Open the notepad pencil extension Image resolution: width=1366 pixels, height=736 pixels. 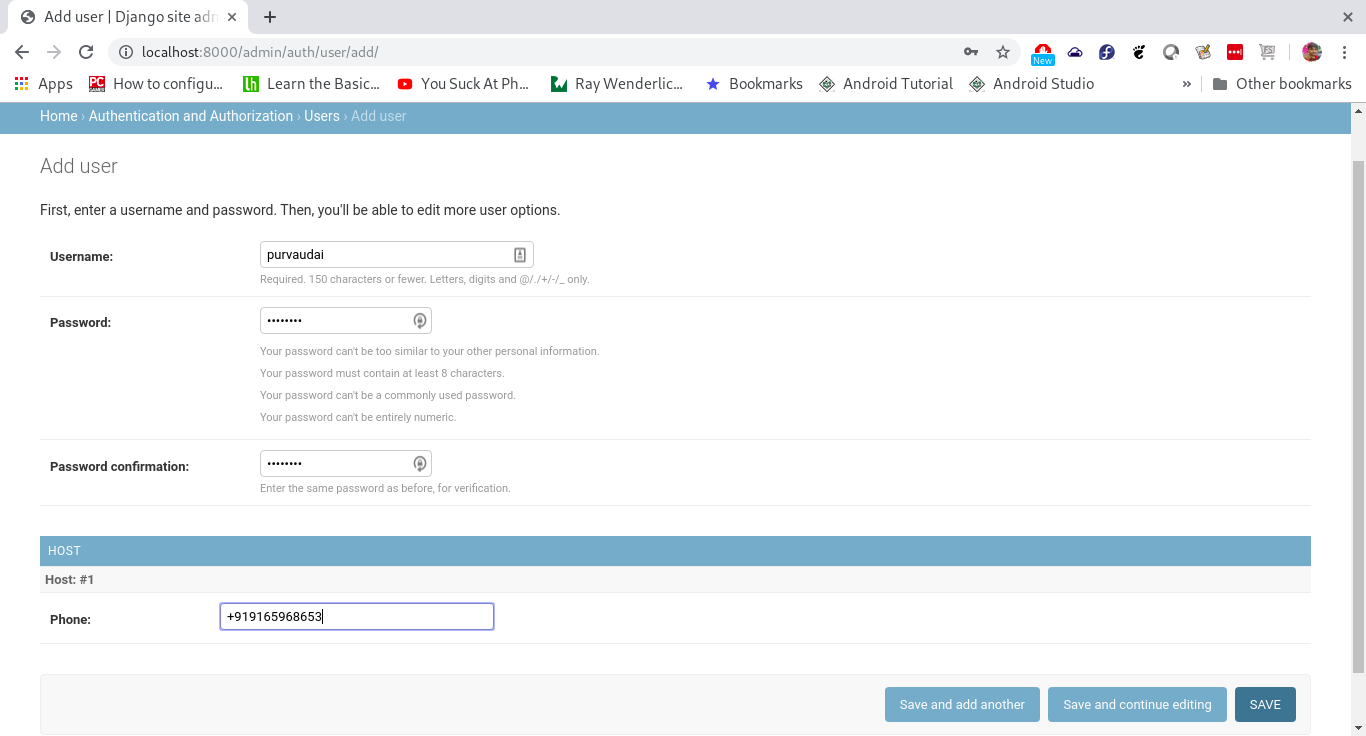[1203, 52]
